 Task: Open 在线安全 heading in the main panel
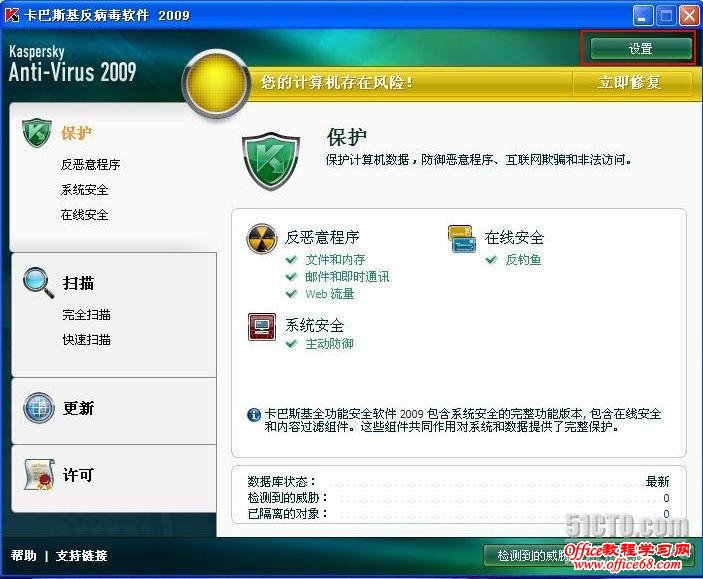point(514,237)
